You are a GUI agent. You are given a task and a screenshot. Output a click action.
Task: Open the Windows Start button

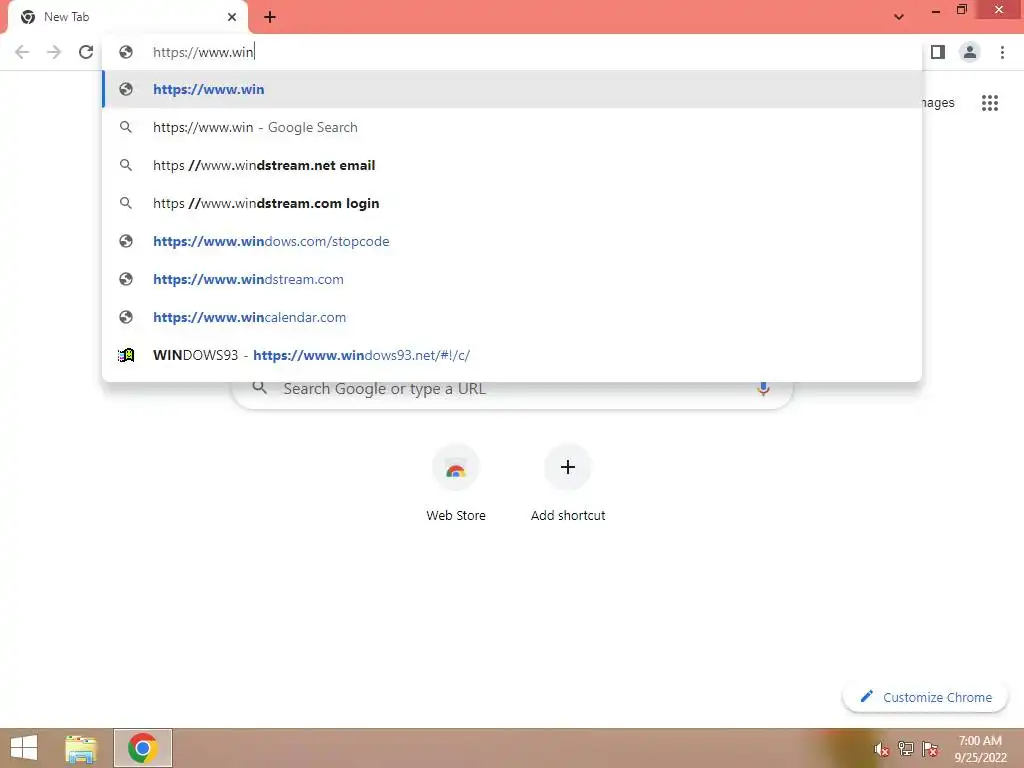coord(24,748)
